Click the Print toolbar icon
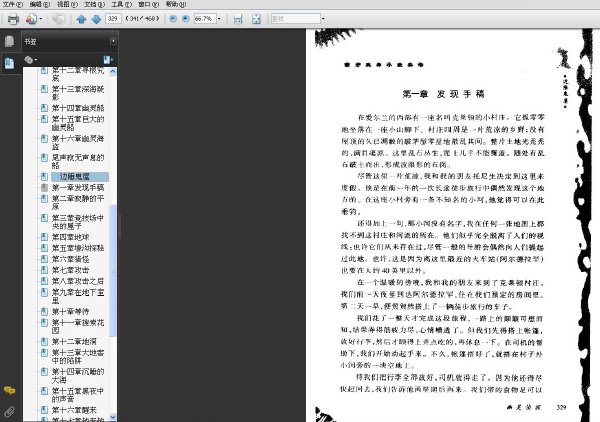600x422 pixels. coord(13,19)
